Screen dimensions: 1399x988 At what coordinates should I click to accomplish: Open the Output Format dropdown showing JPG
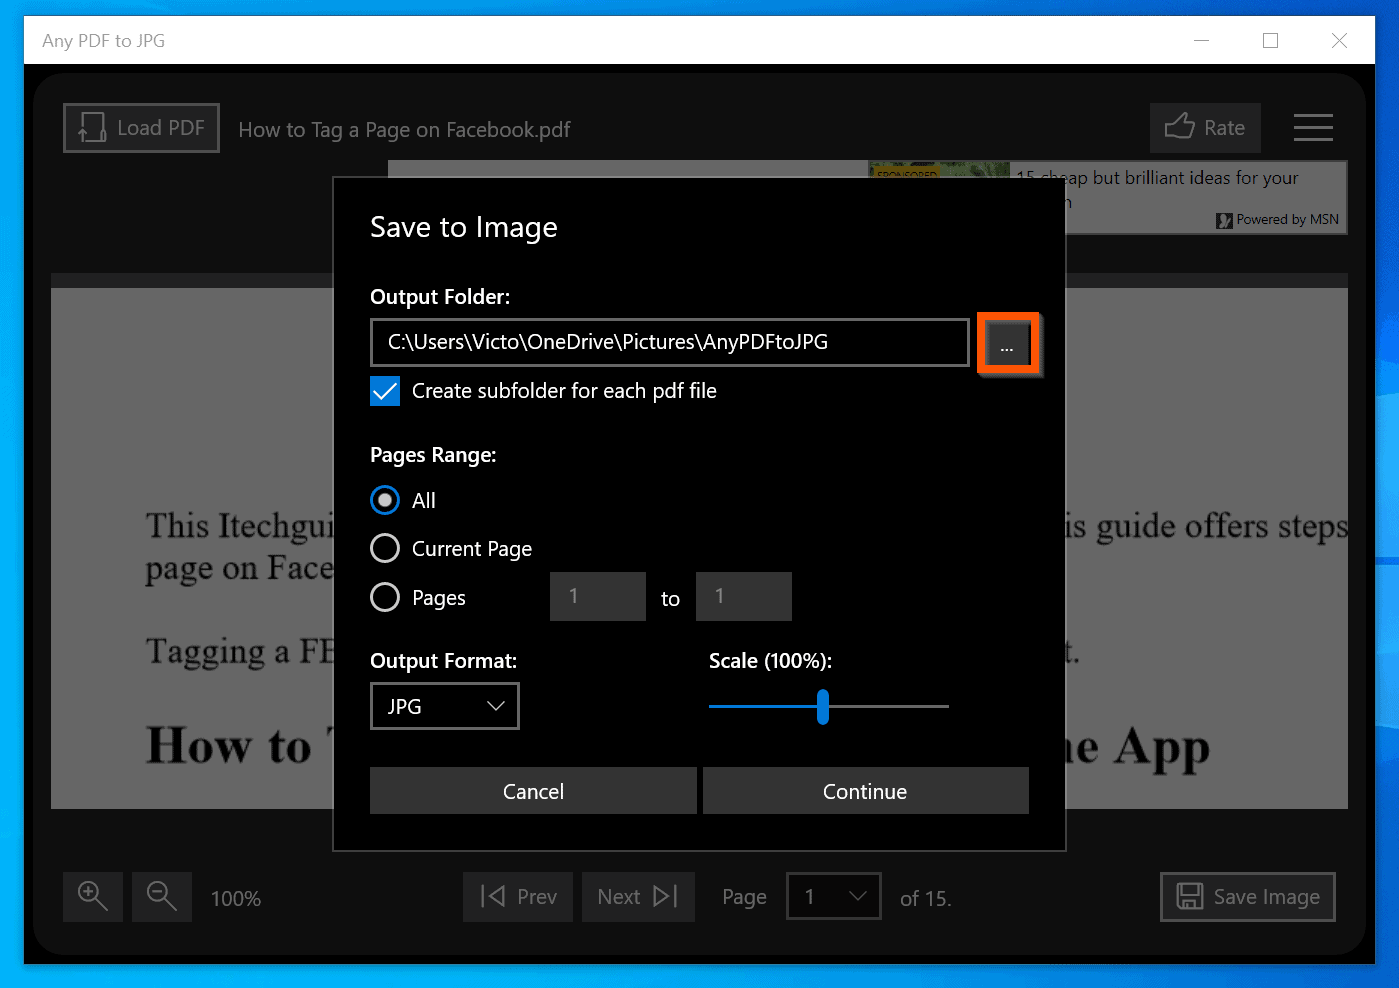tap(444, 706)
